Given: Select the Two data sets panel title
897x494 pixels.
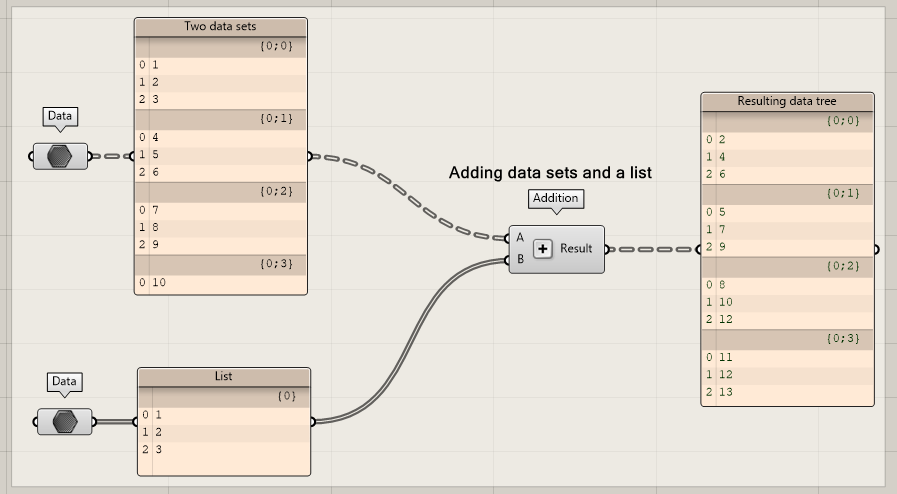Looking at the screenshot, I should (x=221, y=27).
